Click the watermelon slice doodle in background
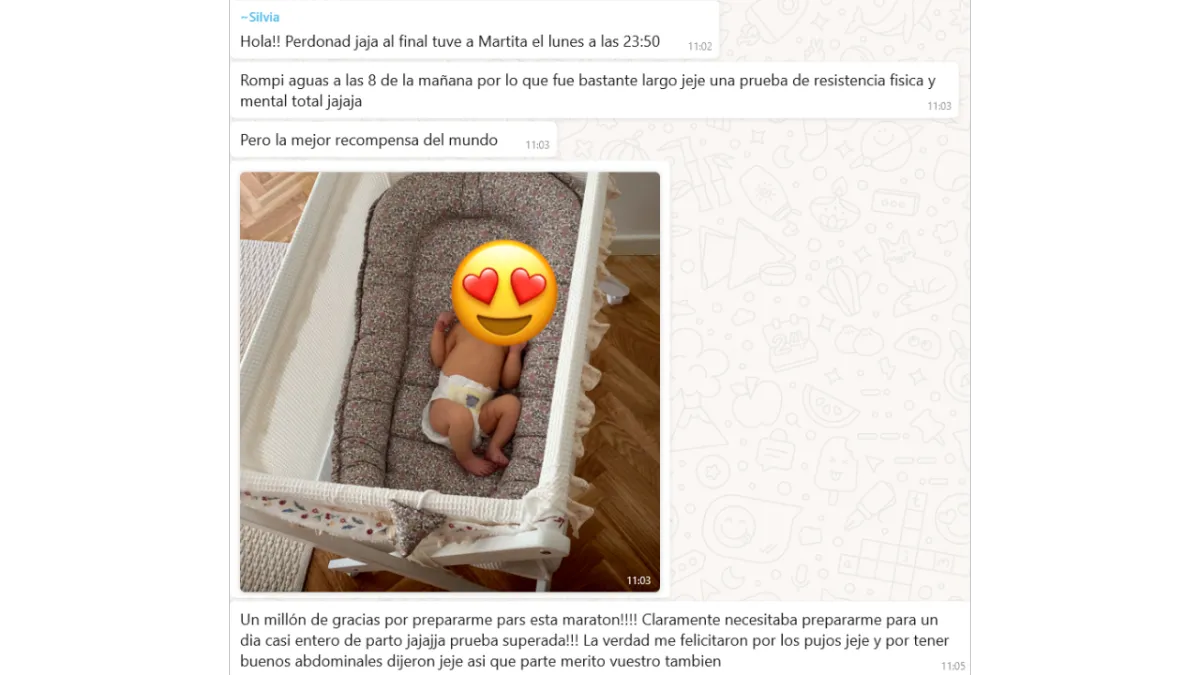Screen dimensions: 1200x675 click(829, 405)
